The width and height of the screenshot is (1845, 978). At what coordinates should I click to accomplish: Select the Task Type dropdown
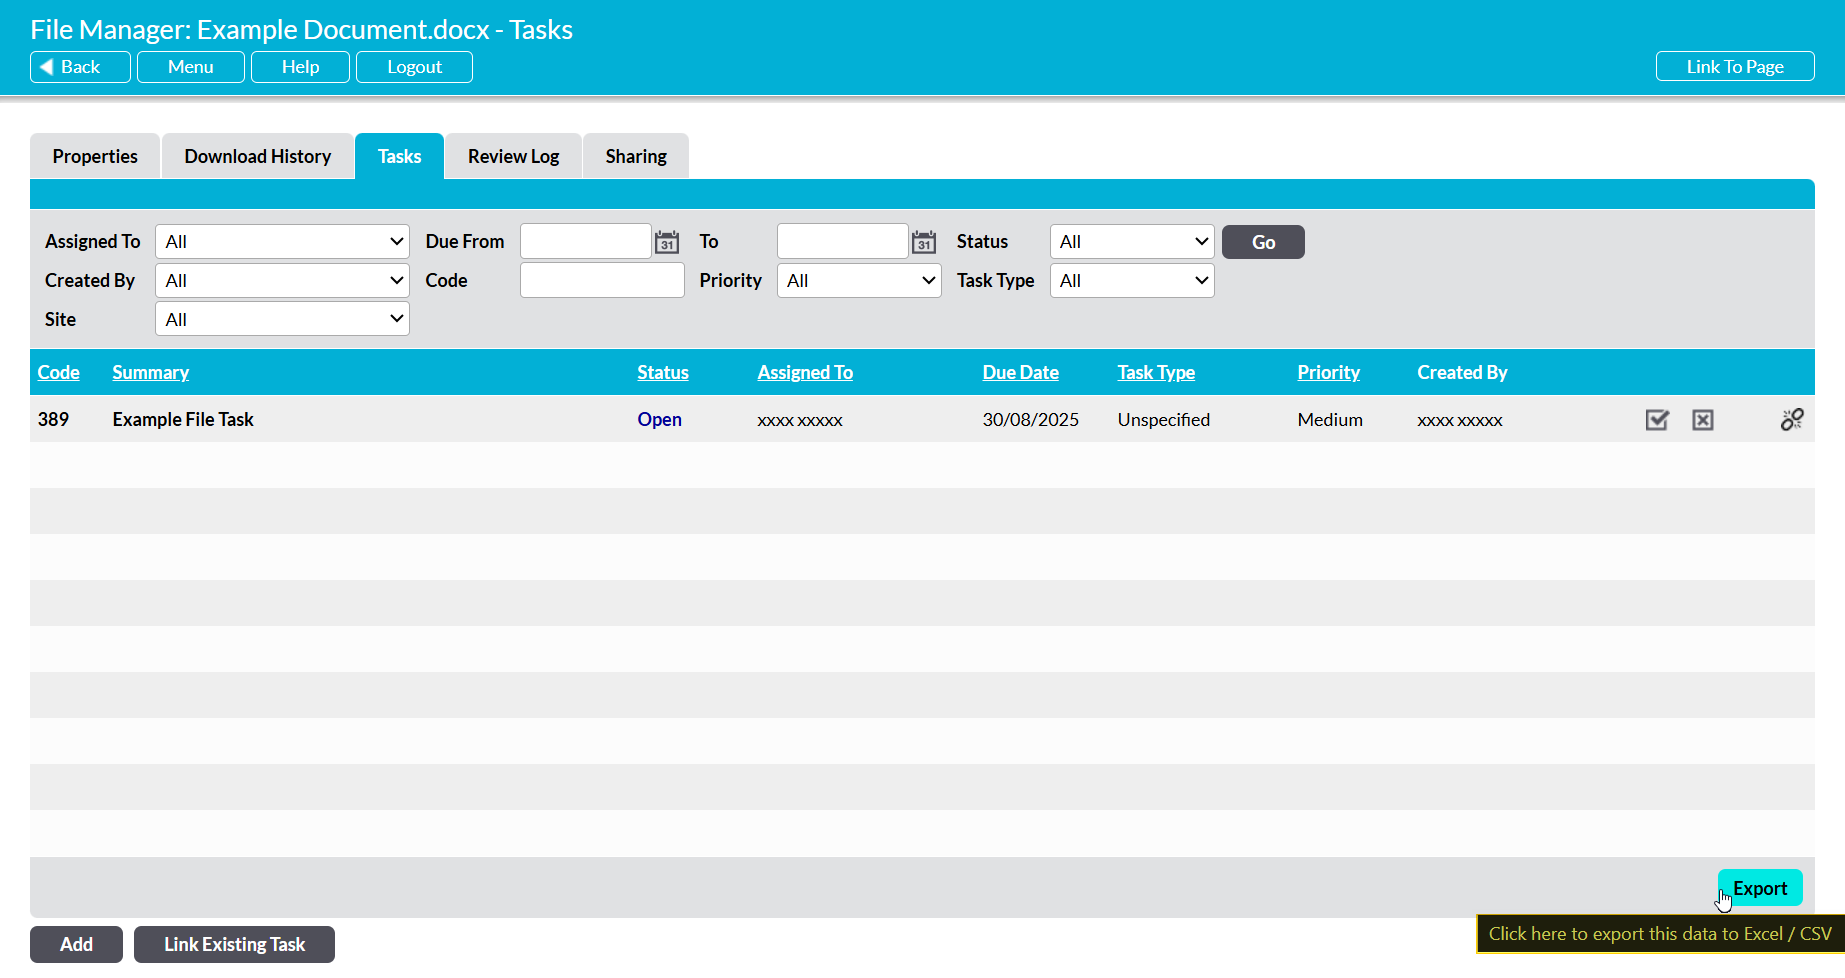point(1131,281)
